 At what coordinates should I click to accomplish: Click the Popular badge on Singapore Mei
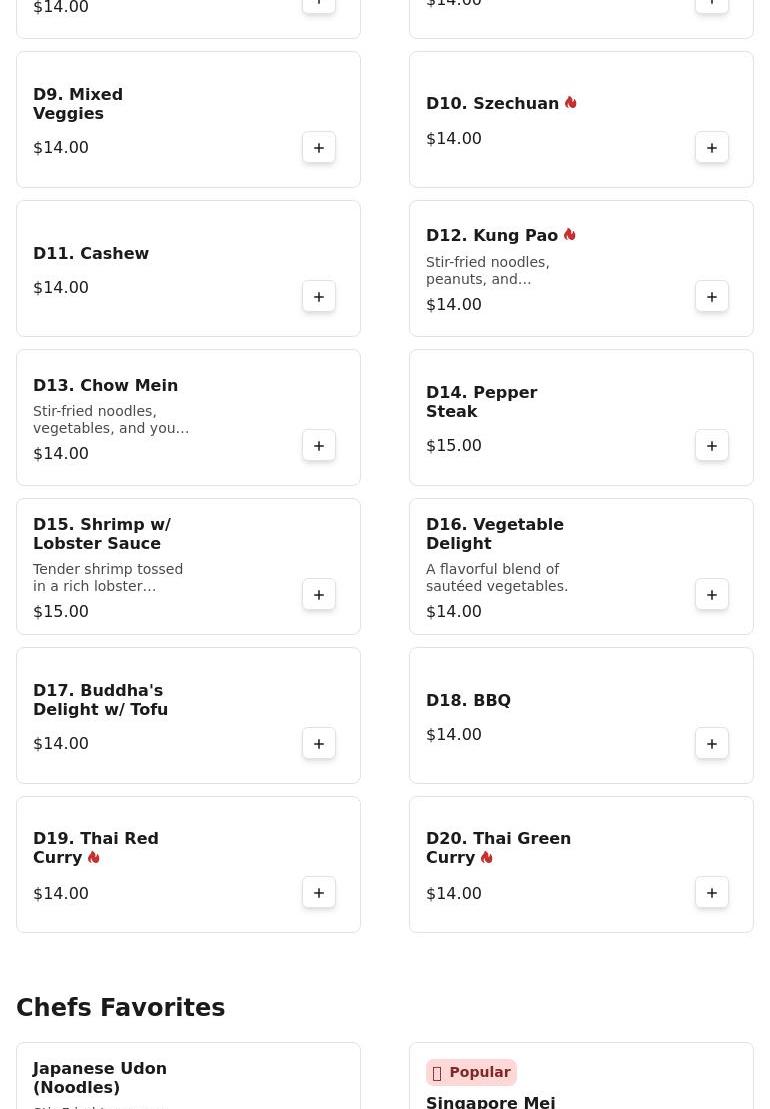click(x=472, y=1072)
